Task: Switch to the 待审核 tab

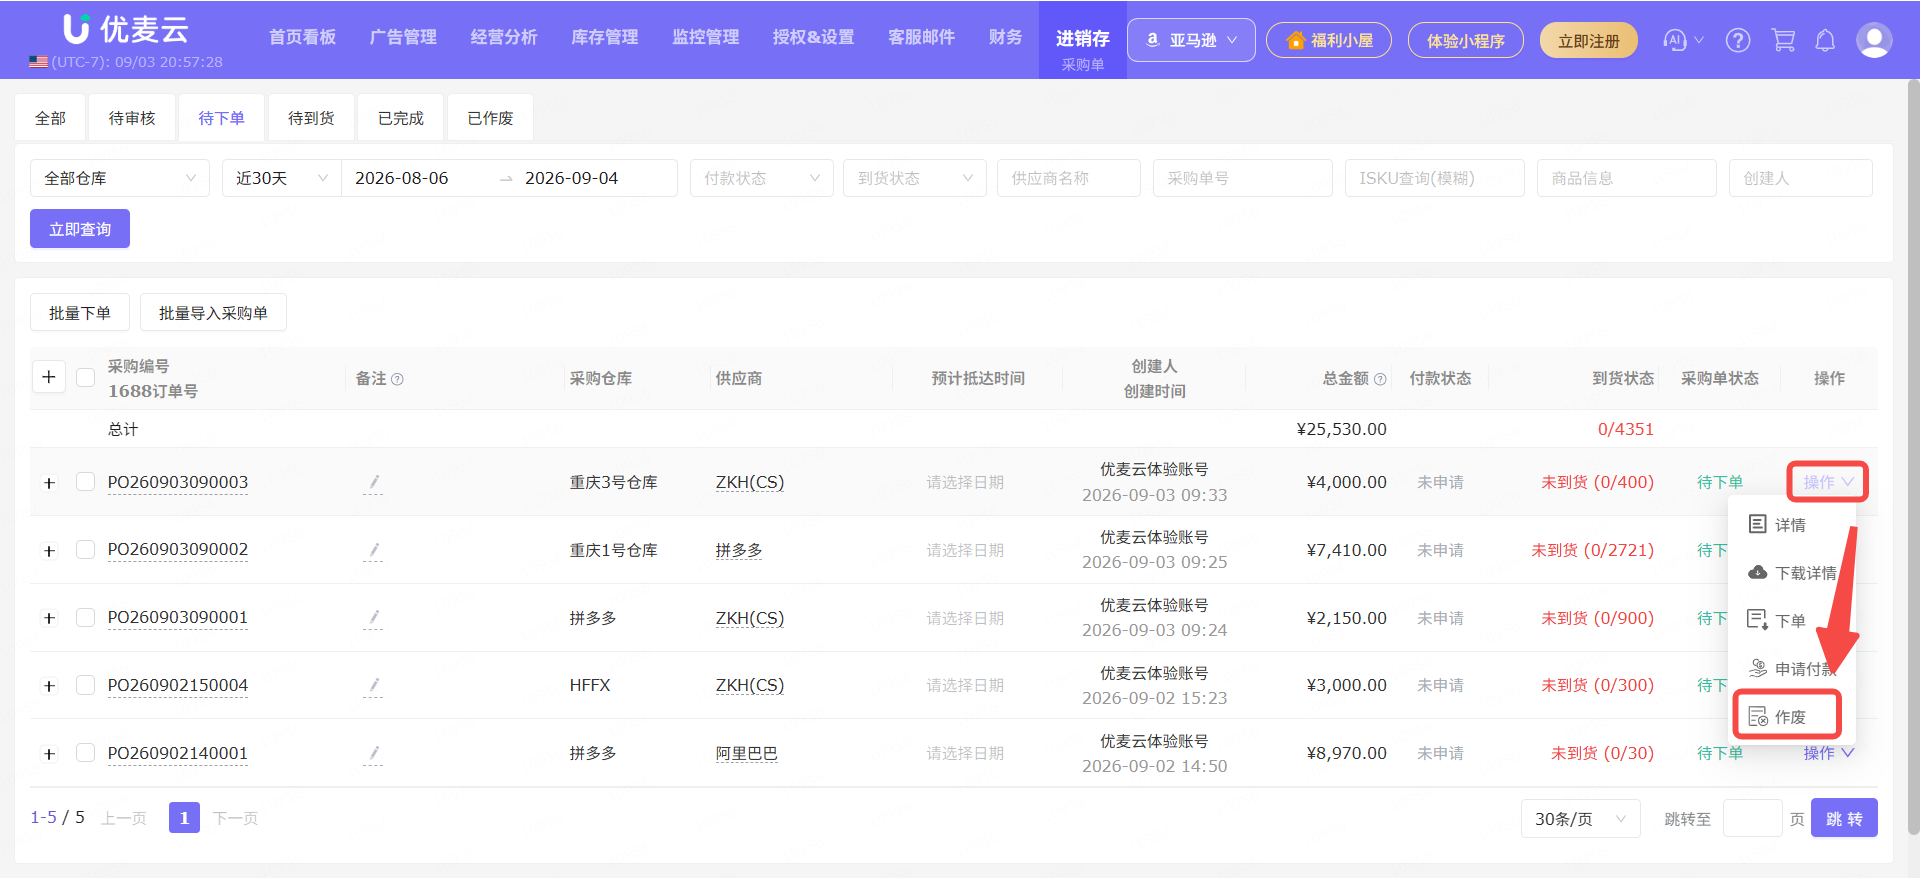Action: click(x=132, y=118)
